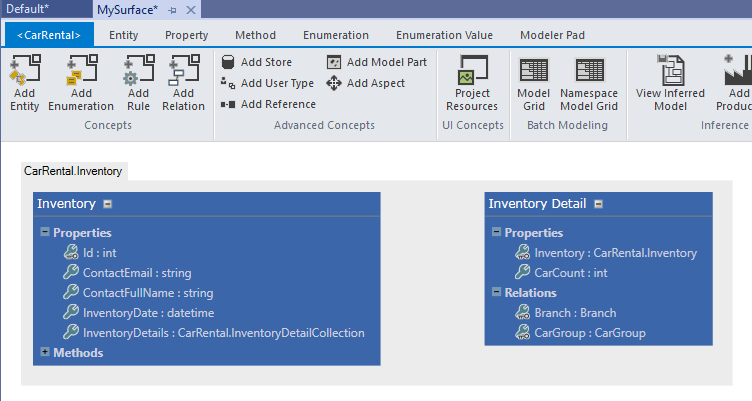
Task: Close the MySurface document tab
Action: pyautogui.click(x=191, y=9)
